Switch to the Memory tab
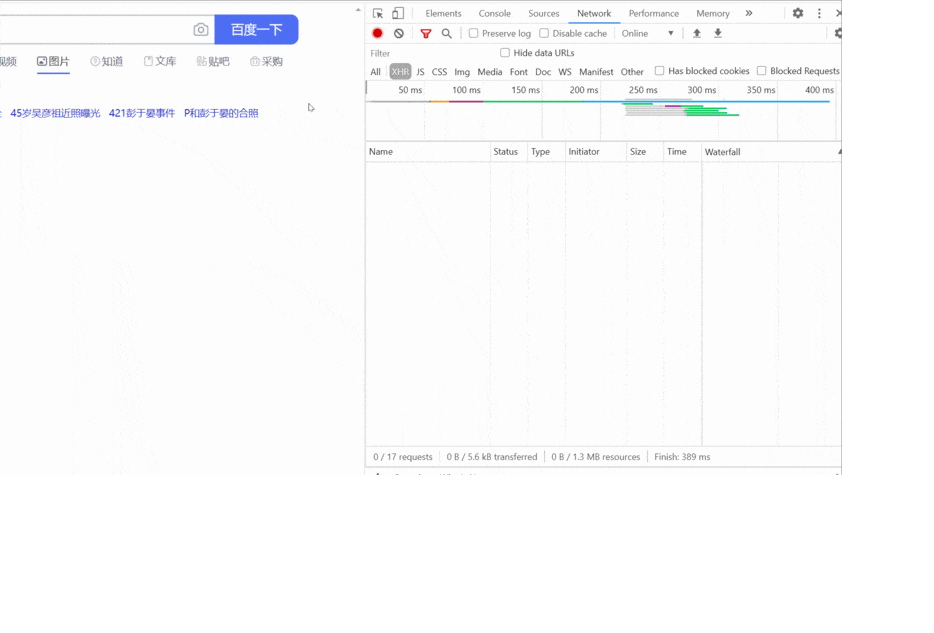934x633 pixels. [x=712, y=13]
